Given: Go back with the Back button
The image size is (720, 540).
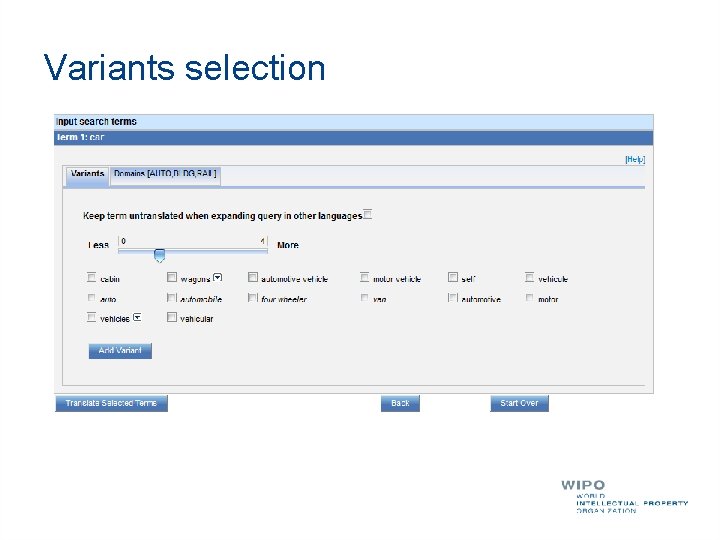Looking at the screenshot, I should coord(400,403).
